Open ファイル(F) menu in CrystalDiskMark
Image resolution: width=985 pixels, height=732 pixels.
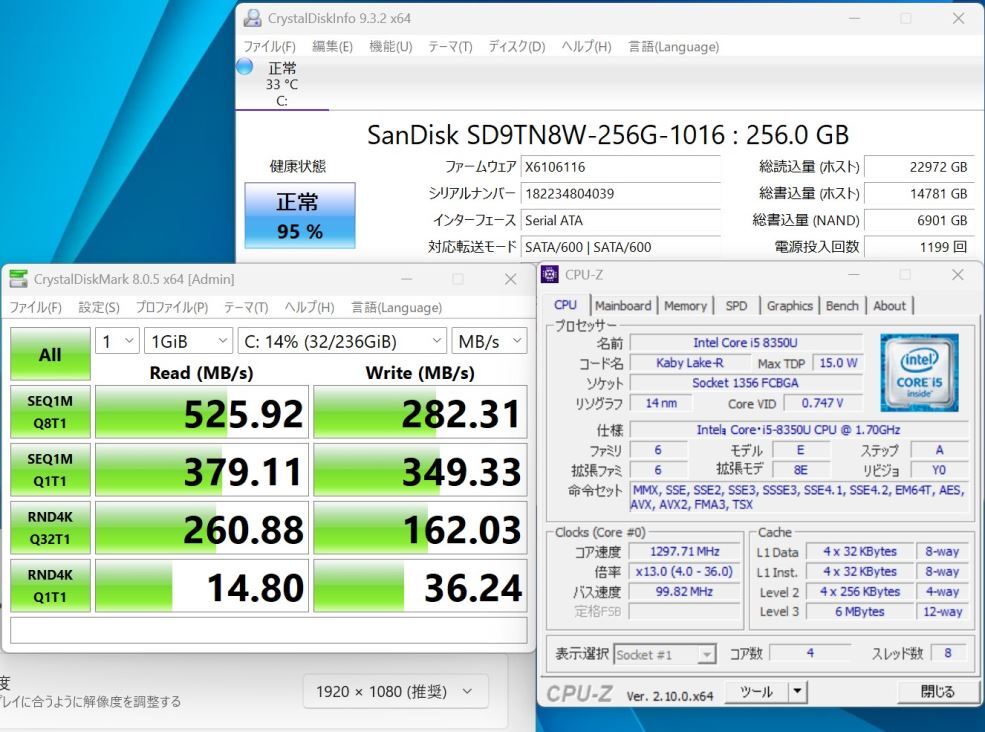pos(35,307)
